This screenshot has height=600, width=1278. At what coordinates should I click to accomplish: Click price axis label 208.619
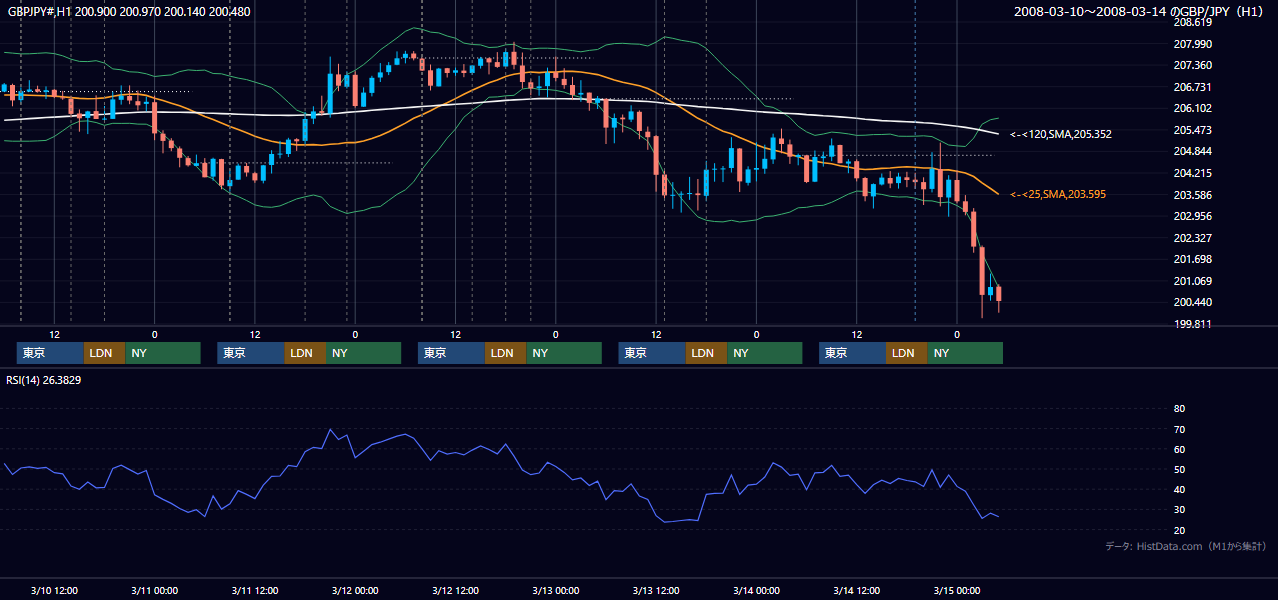pyautogui.click(x=1192, y=23)
